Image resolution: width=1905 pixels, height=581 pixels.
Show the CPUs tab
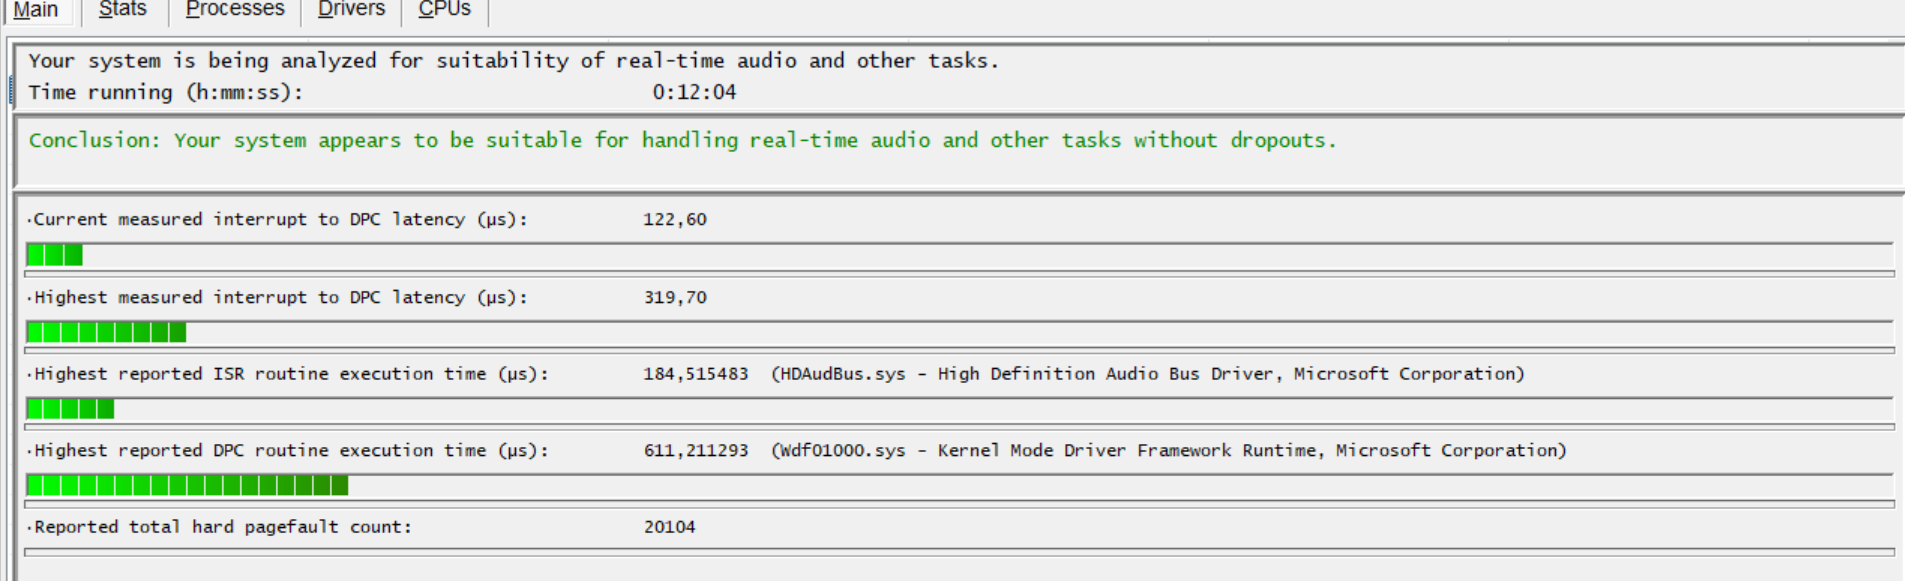444,10
